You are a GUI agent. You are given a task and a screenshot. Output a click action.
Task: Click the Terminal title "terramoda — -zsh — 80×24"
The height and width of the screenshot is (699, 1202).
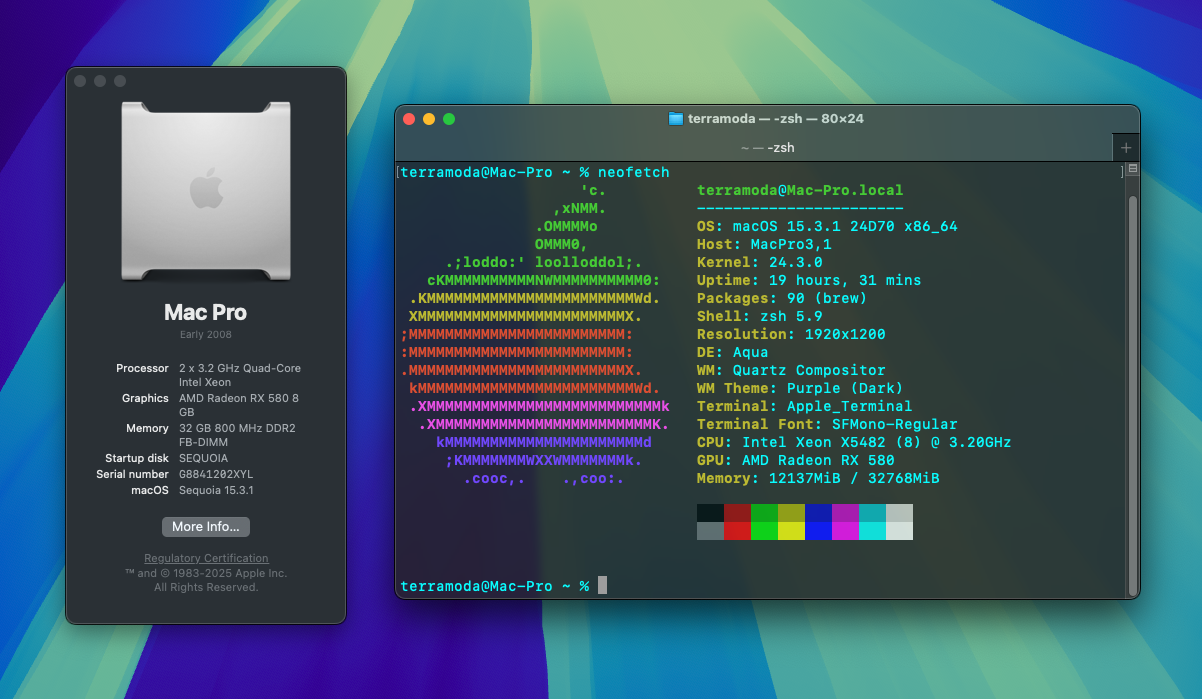pyautogui.click(x=775, y=118)
